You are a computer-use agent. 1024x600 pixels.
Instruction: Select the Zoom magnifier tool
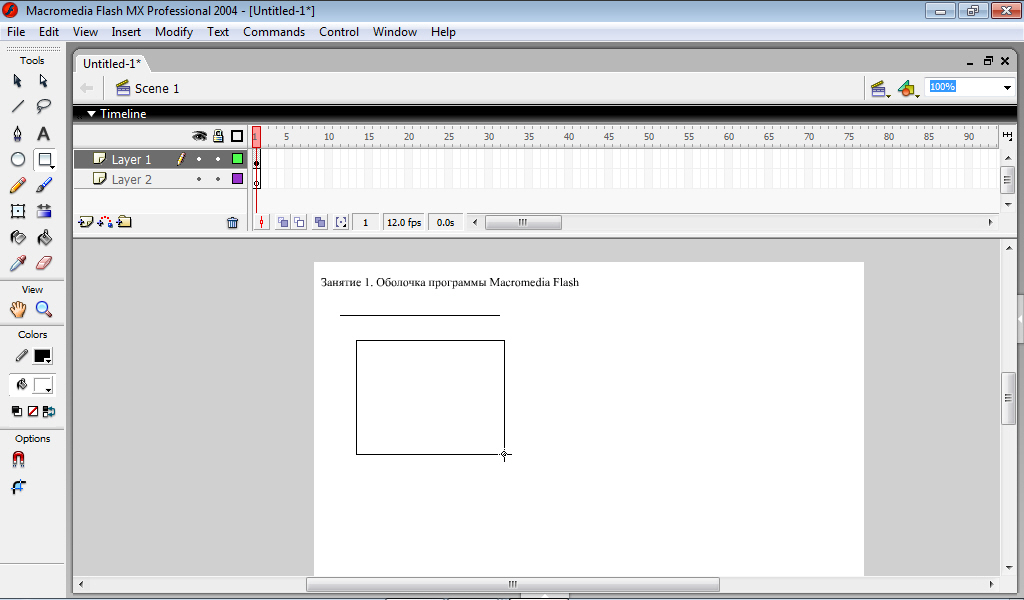click(x=43, y=309)
